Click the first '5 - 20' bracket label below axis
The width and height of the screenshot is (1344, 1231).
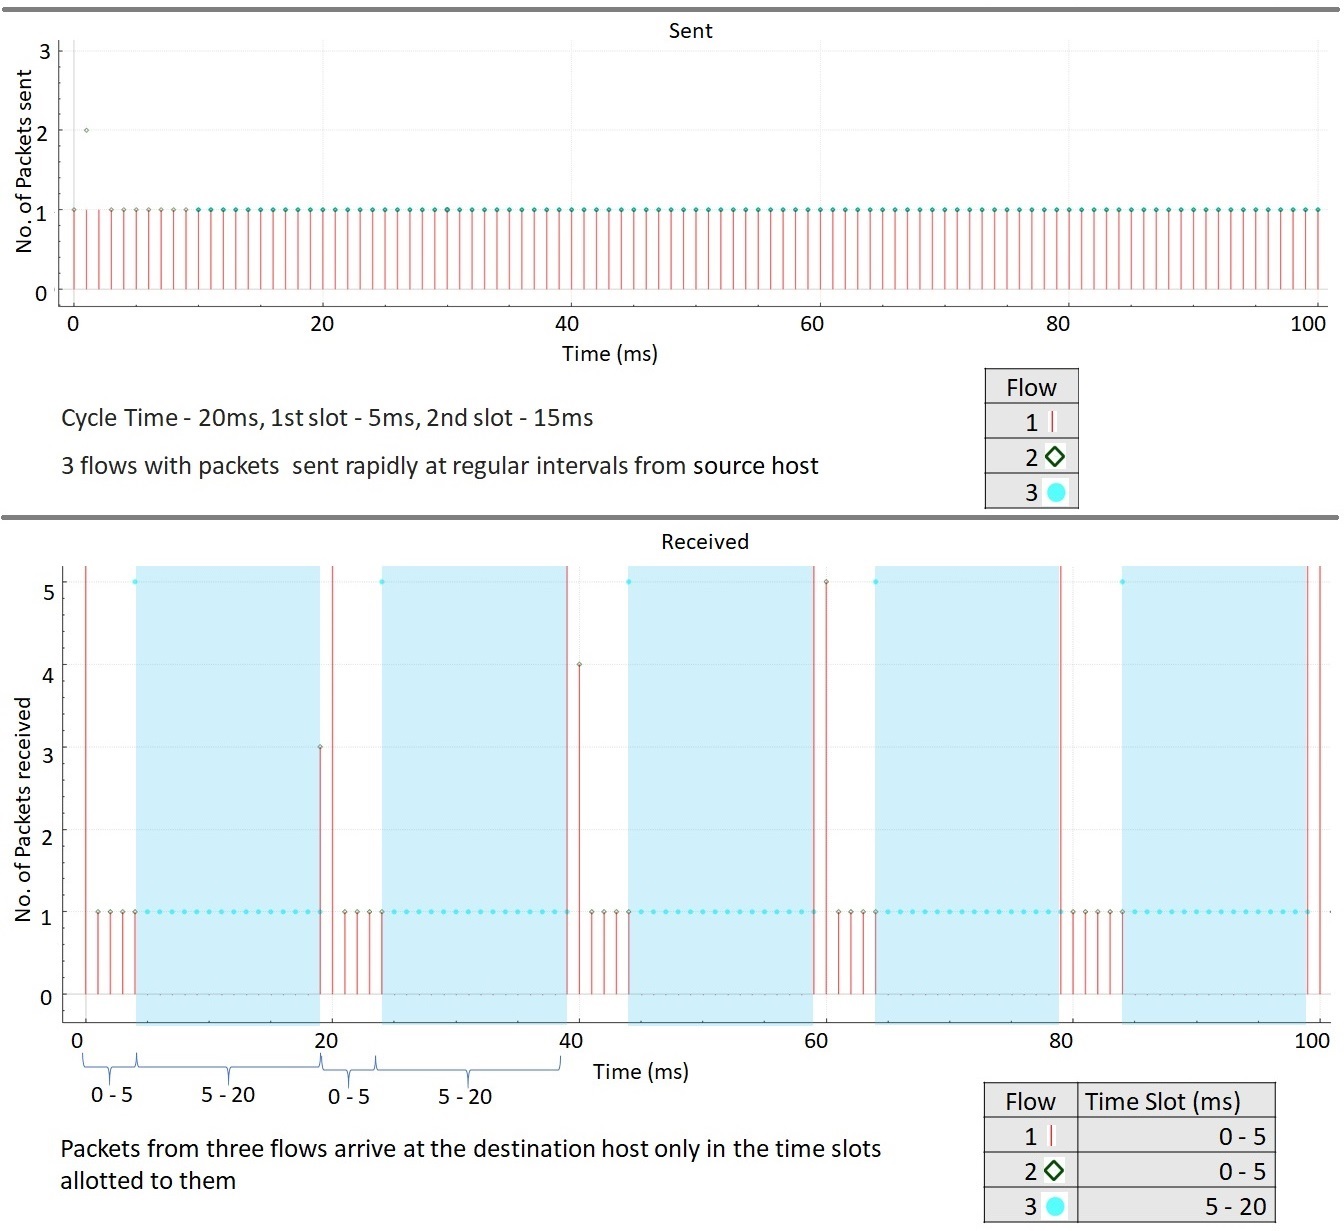(x=228, y=1095)
